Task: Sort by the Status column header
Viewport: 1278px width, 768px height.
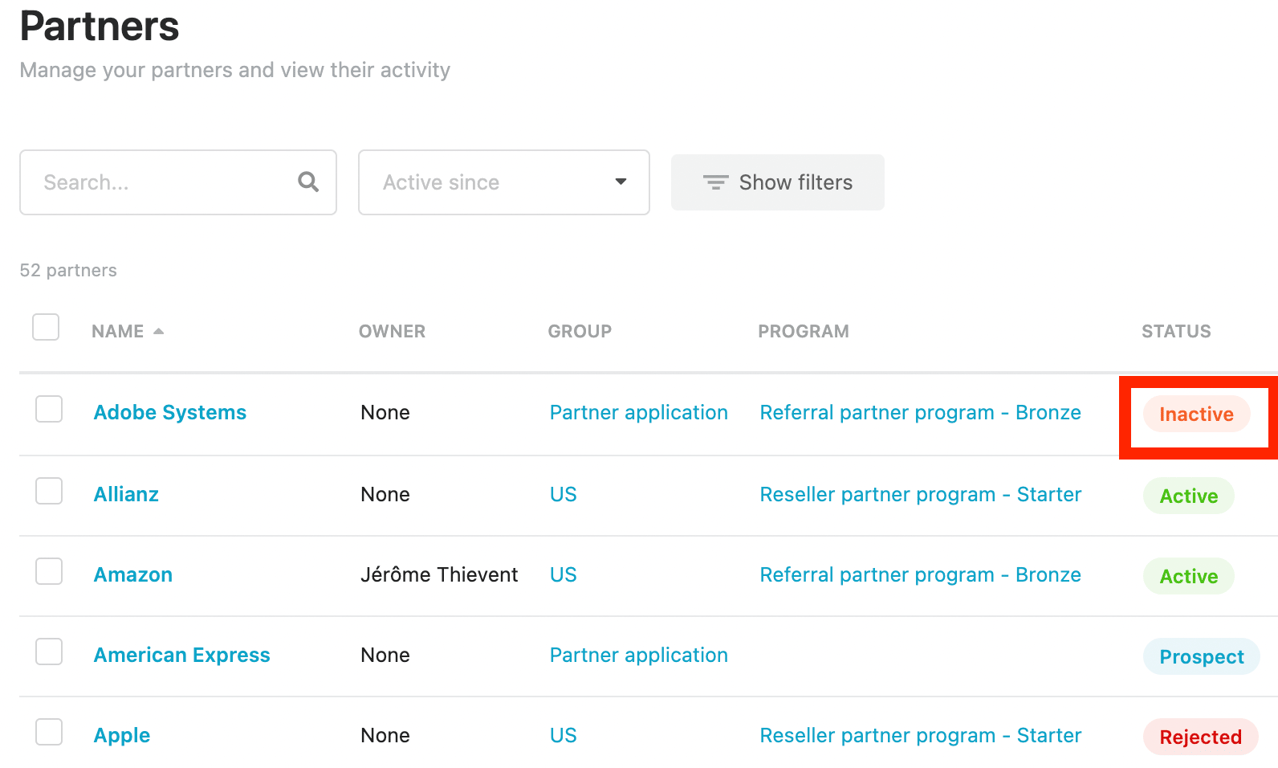Action: [x=1176, y=331]
